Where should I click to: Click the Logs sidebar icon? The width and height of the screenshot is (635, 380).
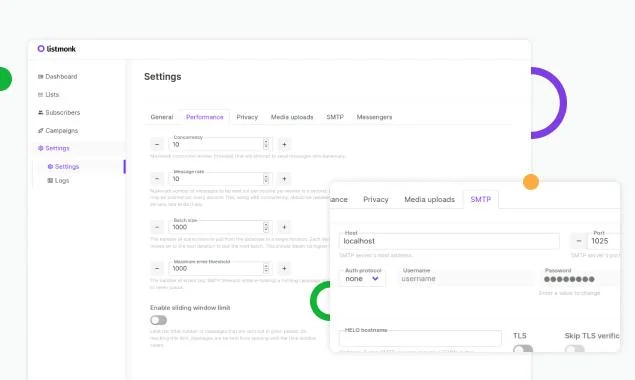(x=50, y=180)
